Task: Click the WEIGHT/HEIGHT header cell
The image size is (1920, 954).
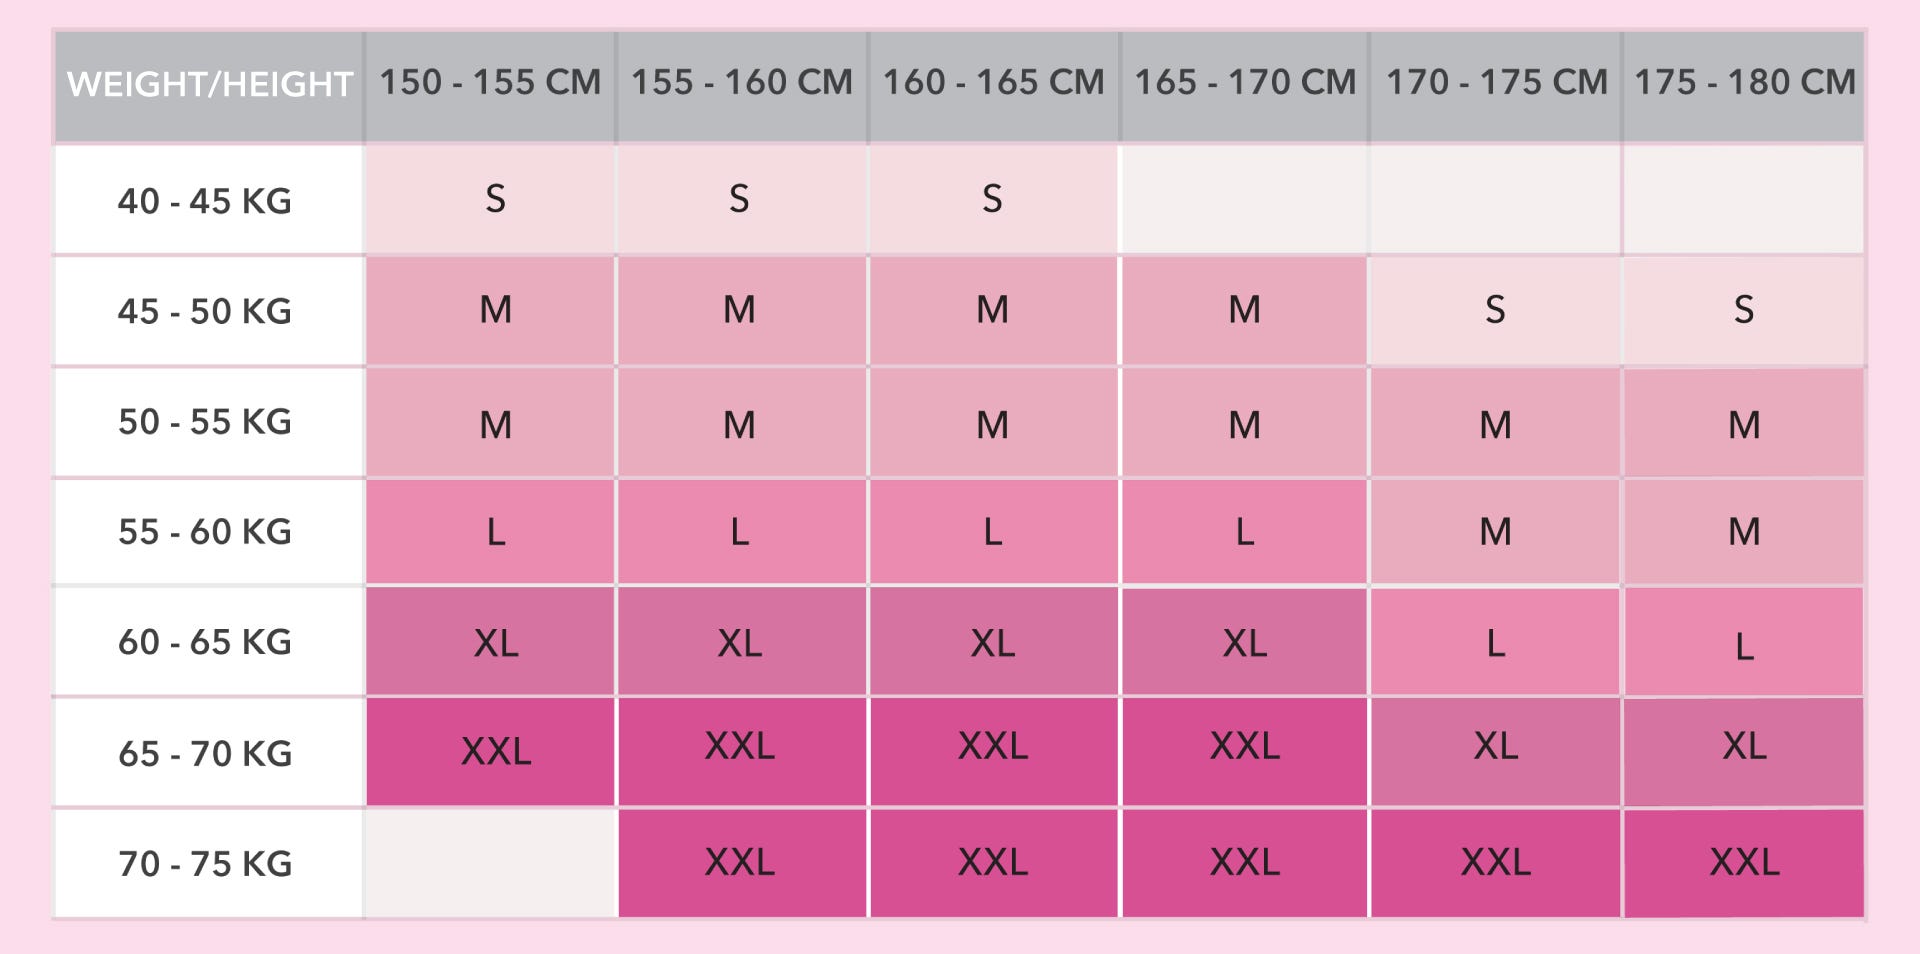Action: (x=209, y=86)
